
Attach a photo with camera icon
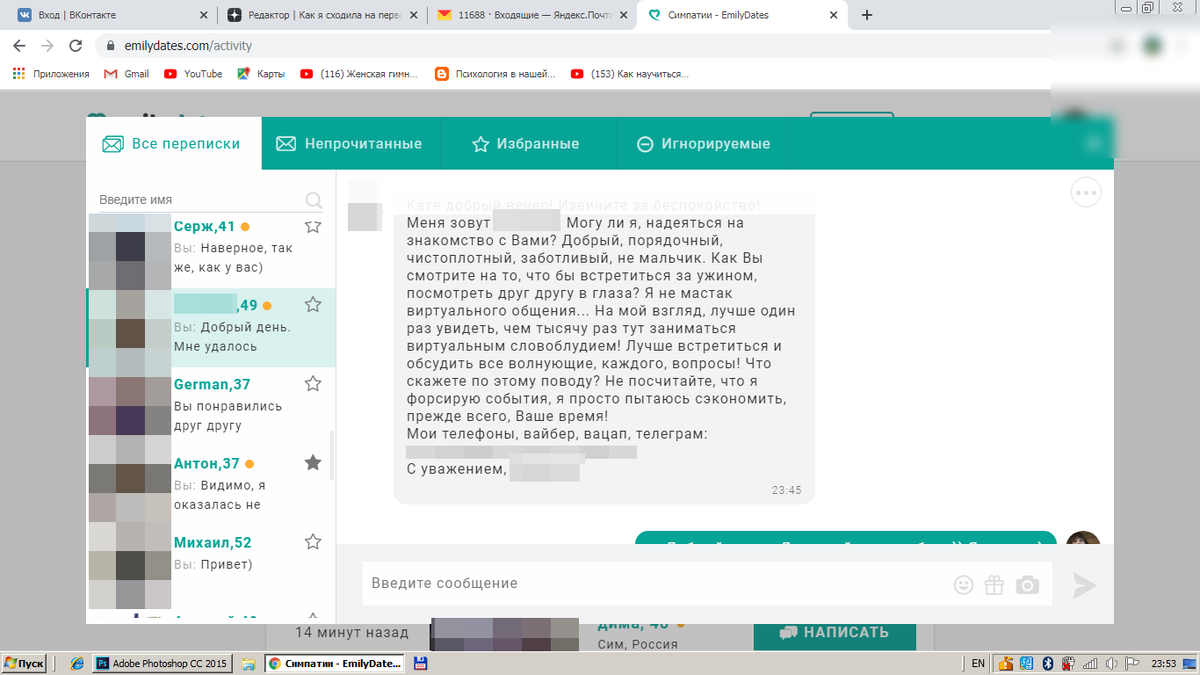click(1027, 585)
